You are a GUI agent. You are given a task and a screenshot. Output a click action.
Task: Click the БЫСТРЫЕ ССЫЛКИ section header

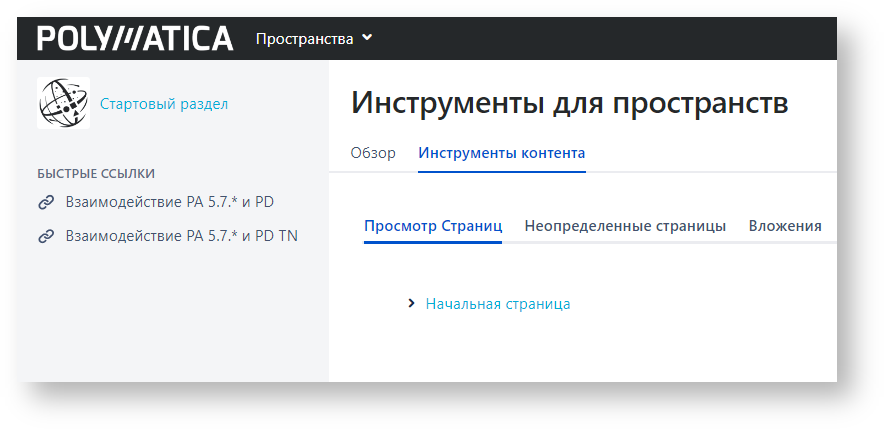96,173
